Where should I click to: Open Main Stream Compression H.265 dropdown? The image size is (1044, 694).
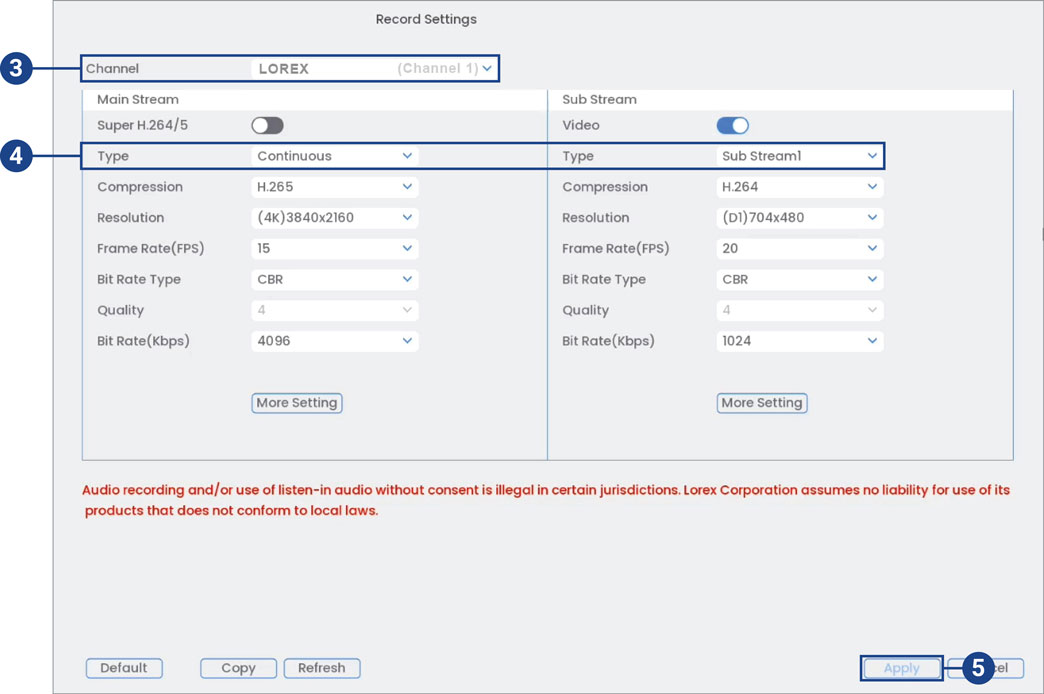[334, 187]
